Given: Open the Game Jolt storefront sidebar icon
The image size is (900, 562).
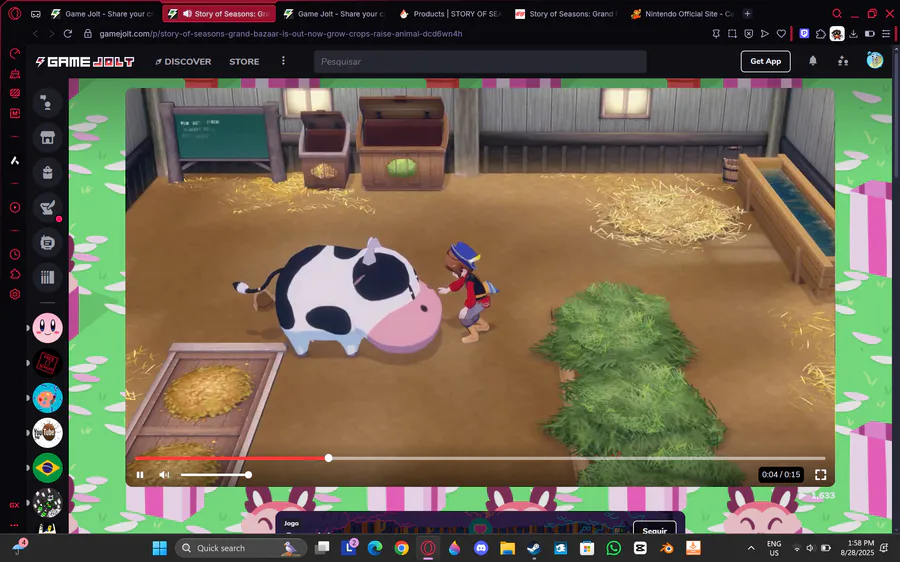Looking at the screenshot, I should 47,138.
